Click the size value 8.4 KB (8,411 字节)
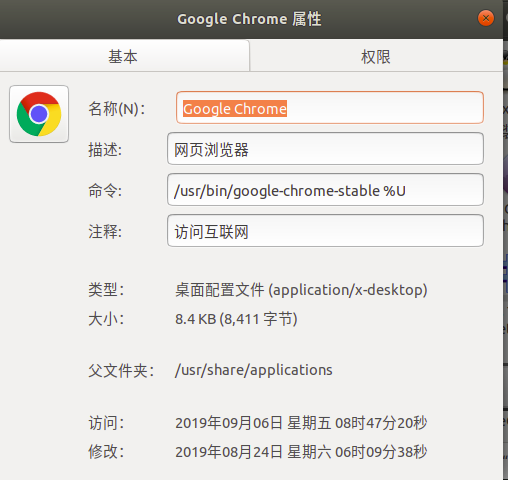Image resolution: width=508 pixels, height=480 pixels. tap(236, 319)
